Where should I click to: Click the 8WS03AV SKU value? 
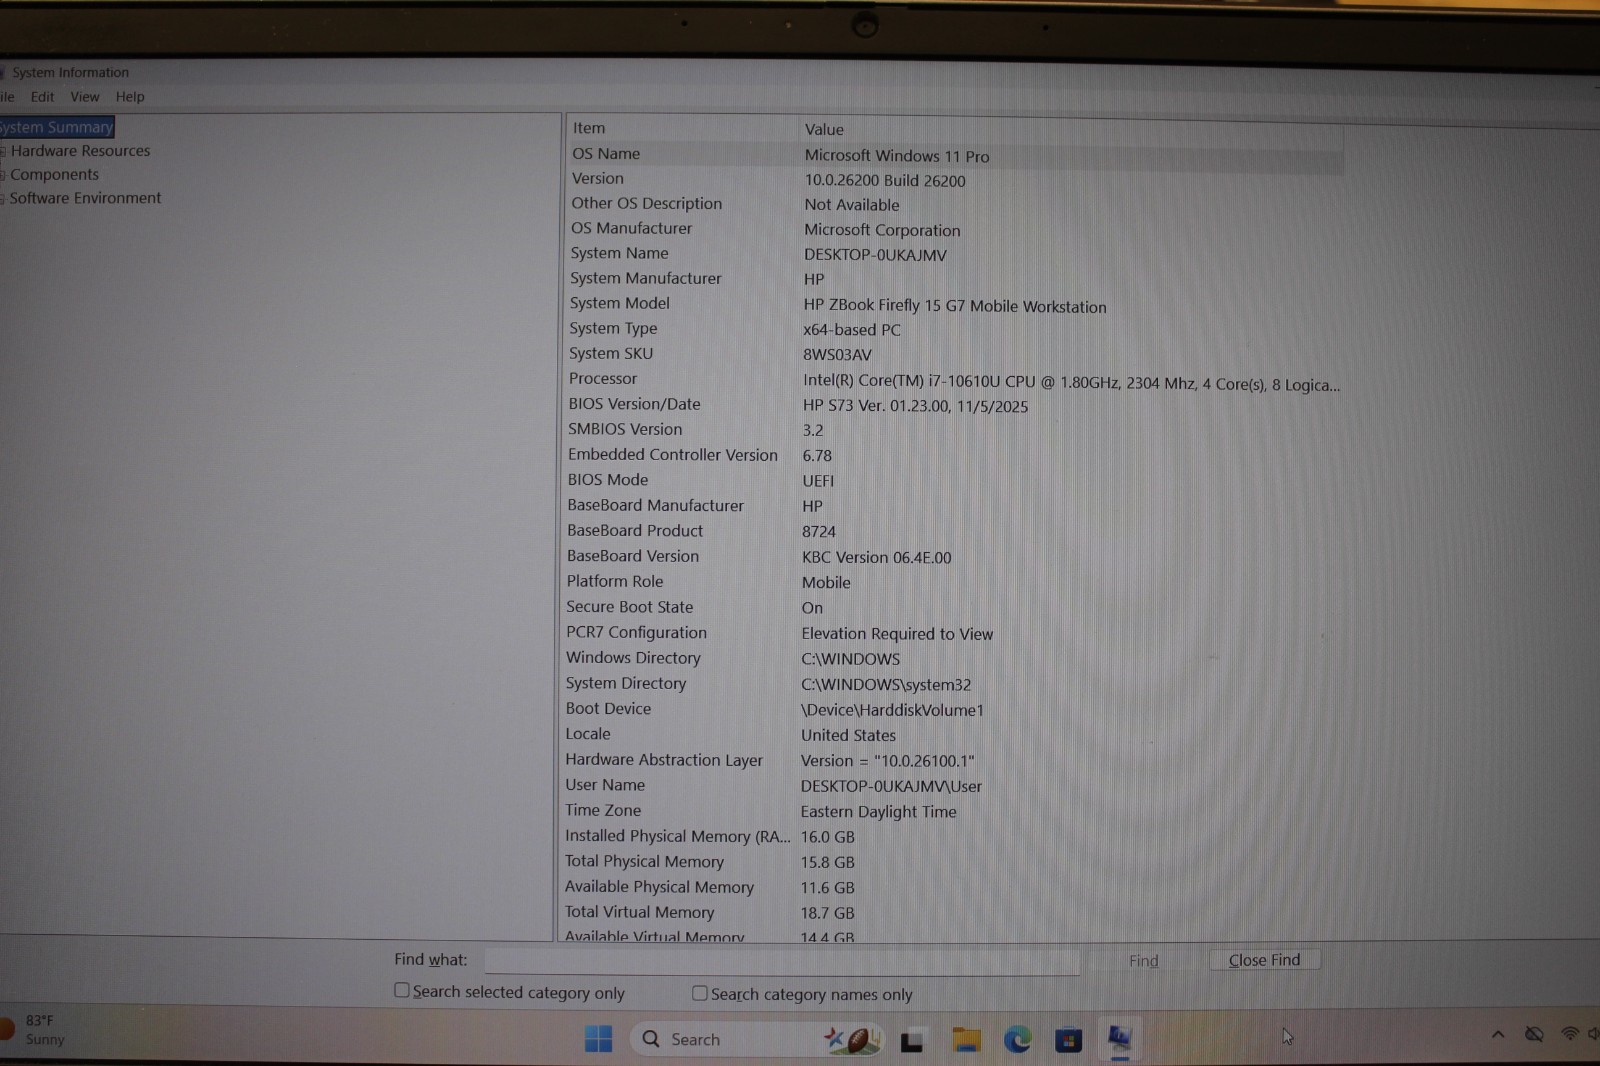[x=837, y=355]
